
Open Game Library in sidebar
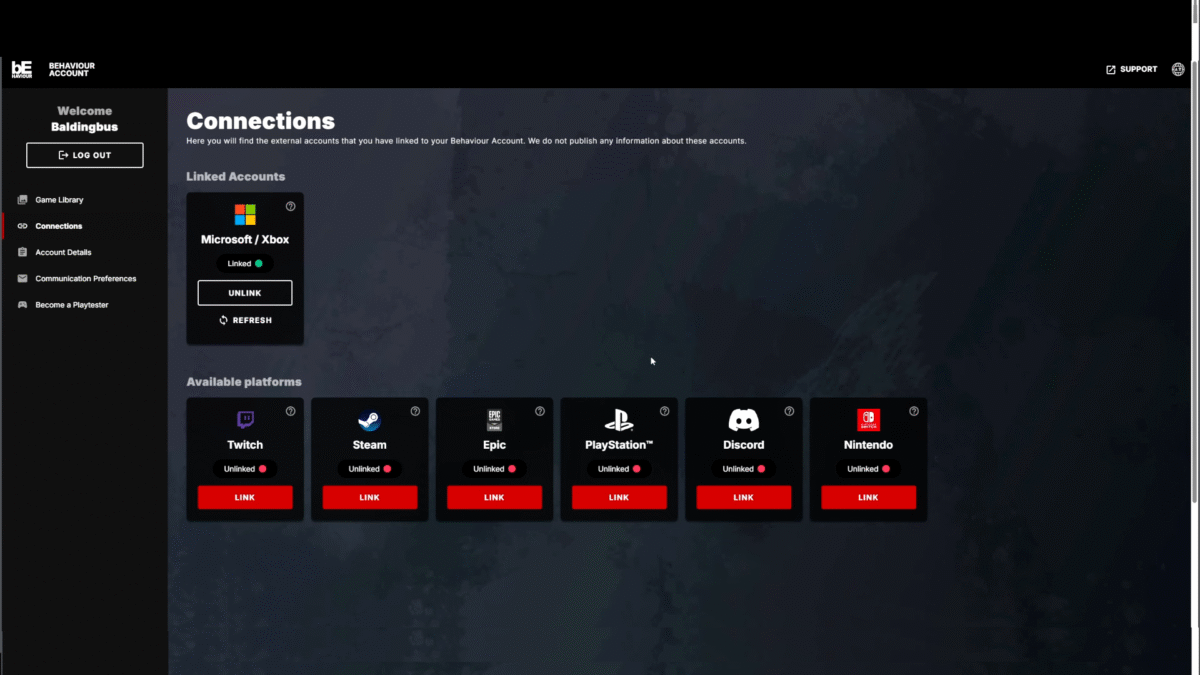59,200
